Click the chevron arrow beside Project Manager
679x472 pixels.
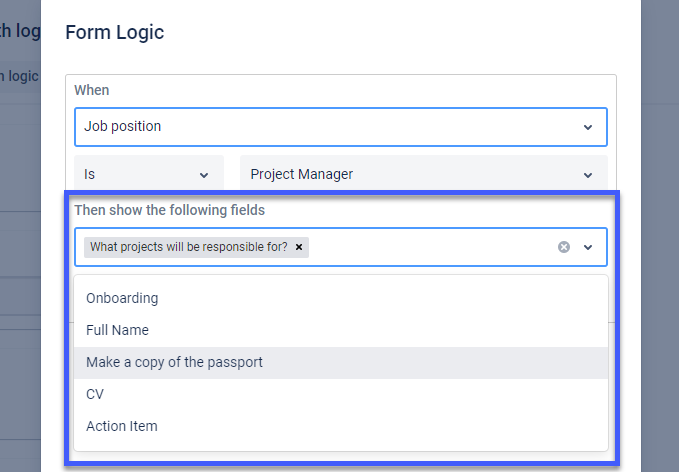pos(588,174)
